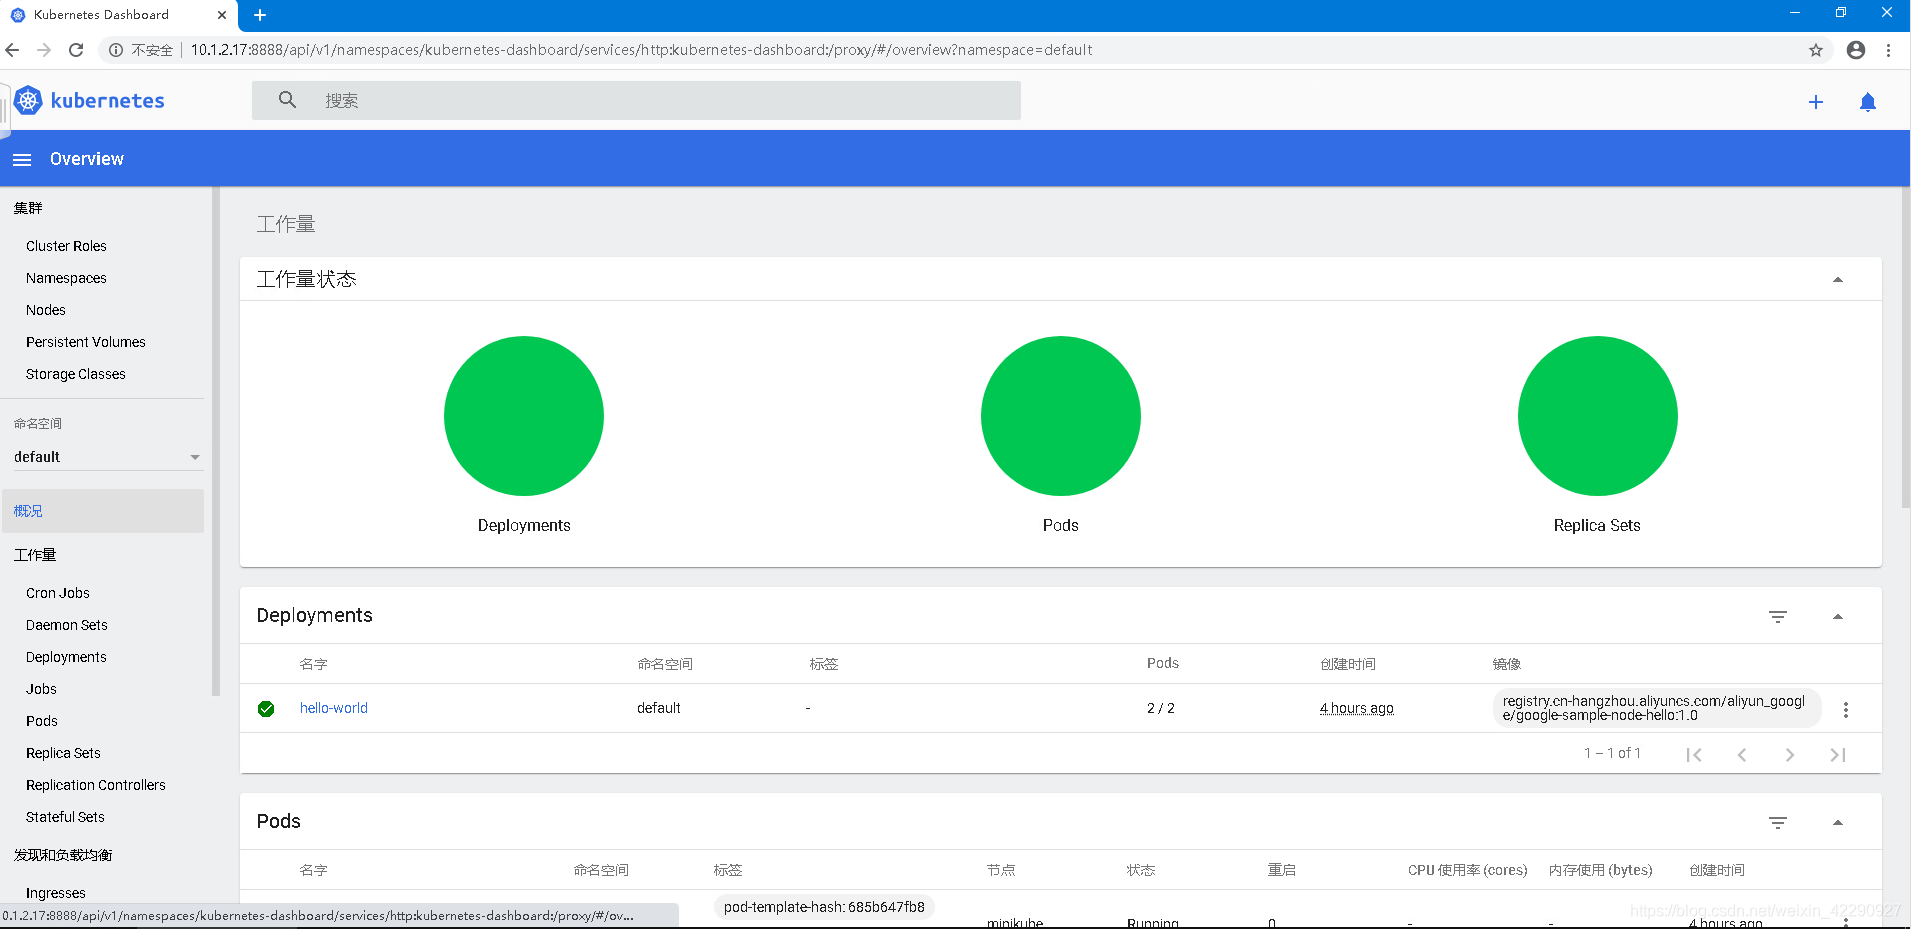Open a new browser tab

pyautogui.click(x=260, y=15)
